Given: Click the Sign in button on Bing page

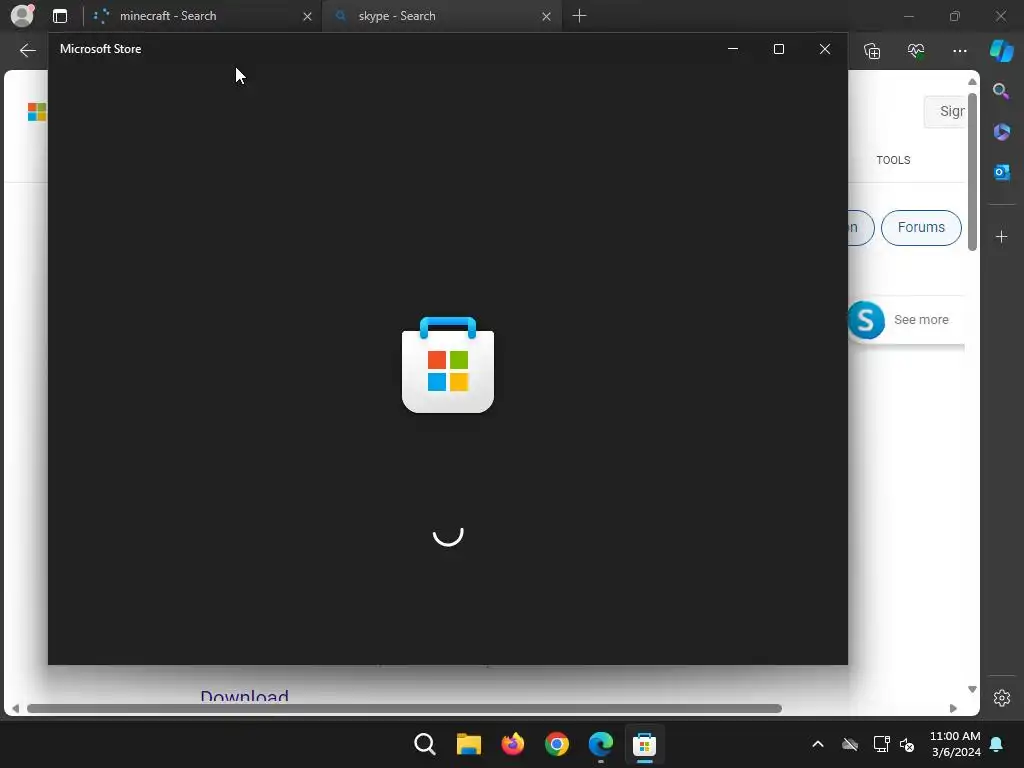Looking at the screenshot, I should click(x=945, y=112).
